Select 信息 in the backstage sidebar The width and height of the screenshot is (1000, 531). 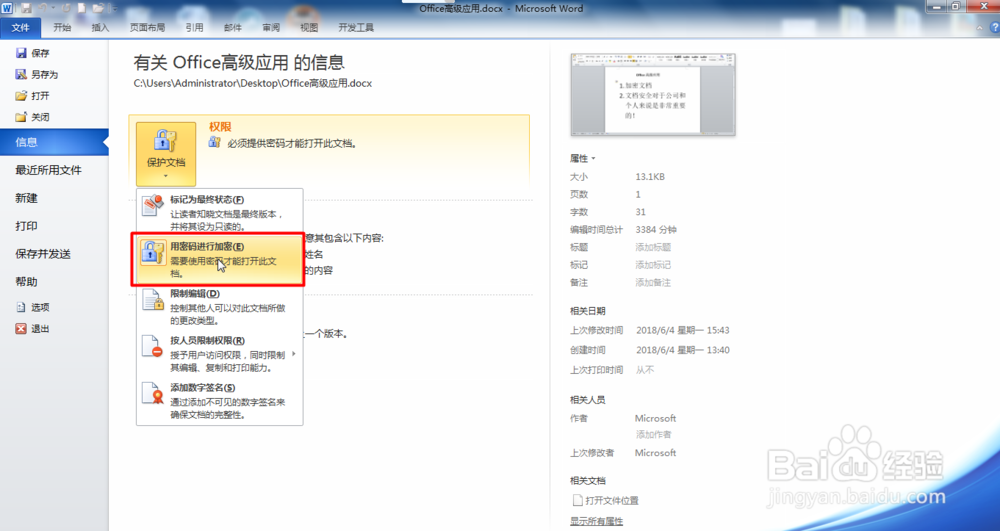tap(54, 142)
